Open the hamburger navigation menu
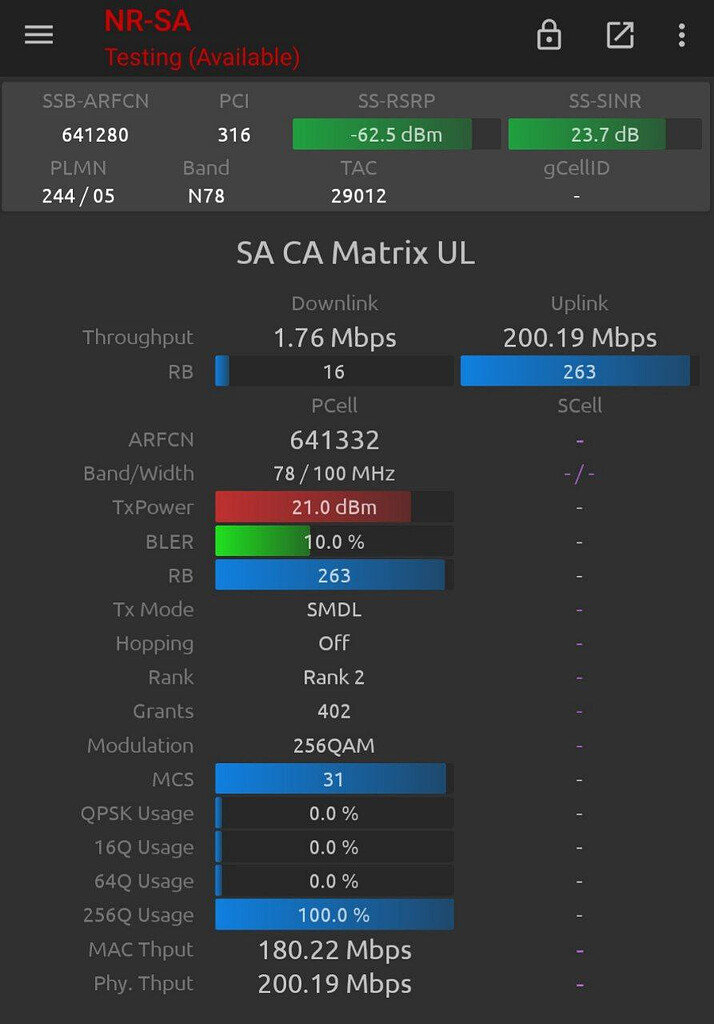Screen dimensions: 714x1024 pyautogui.click(x=39, y=35)
